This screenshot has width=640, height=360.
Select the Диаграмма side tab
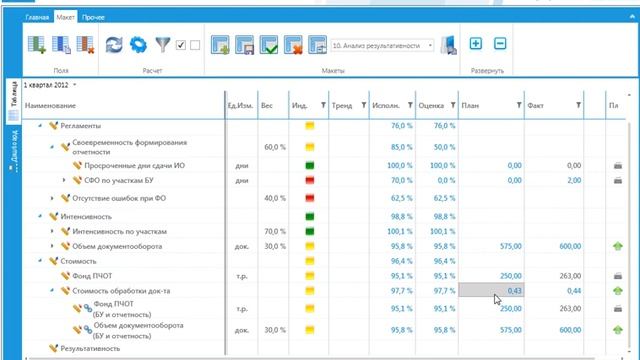coord(13,150)
